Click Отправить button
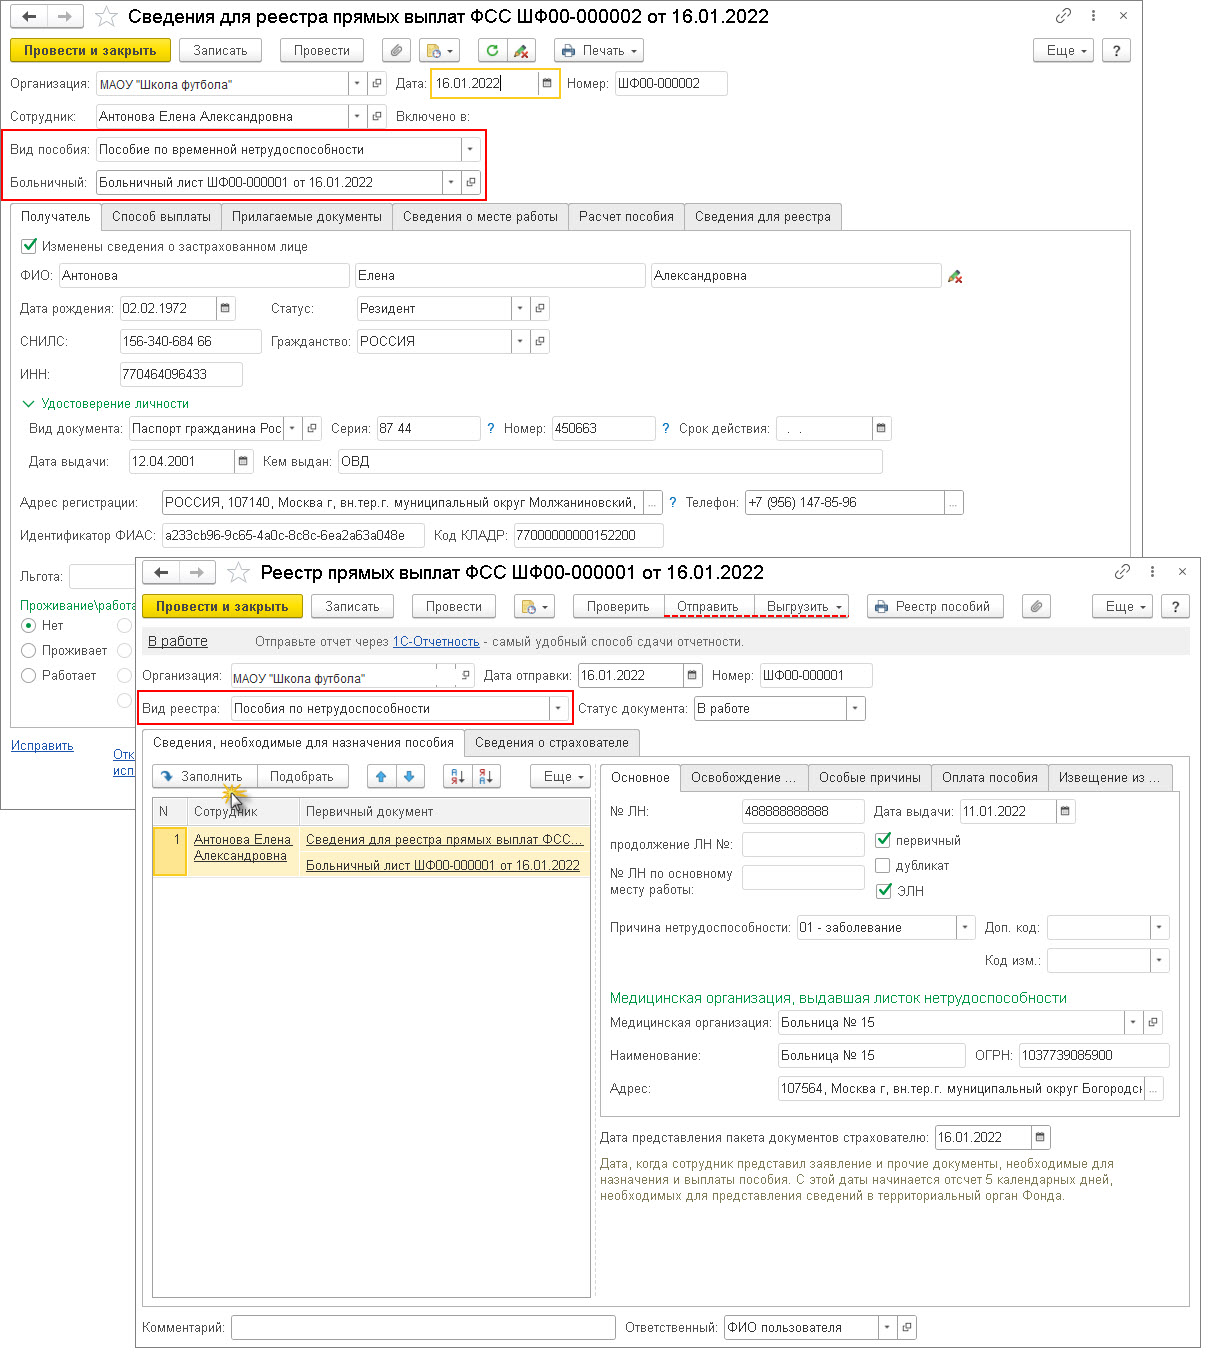 (708, 606)
